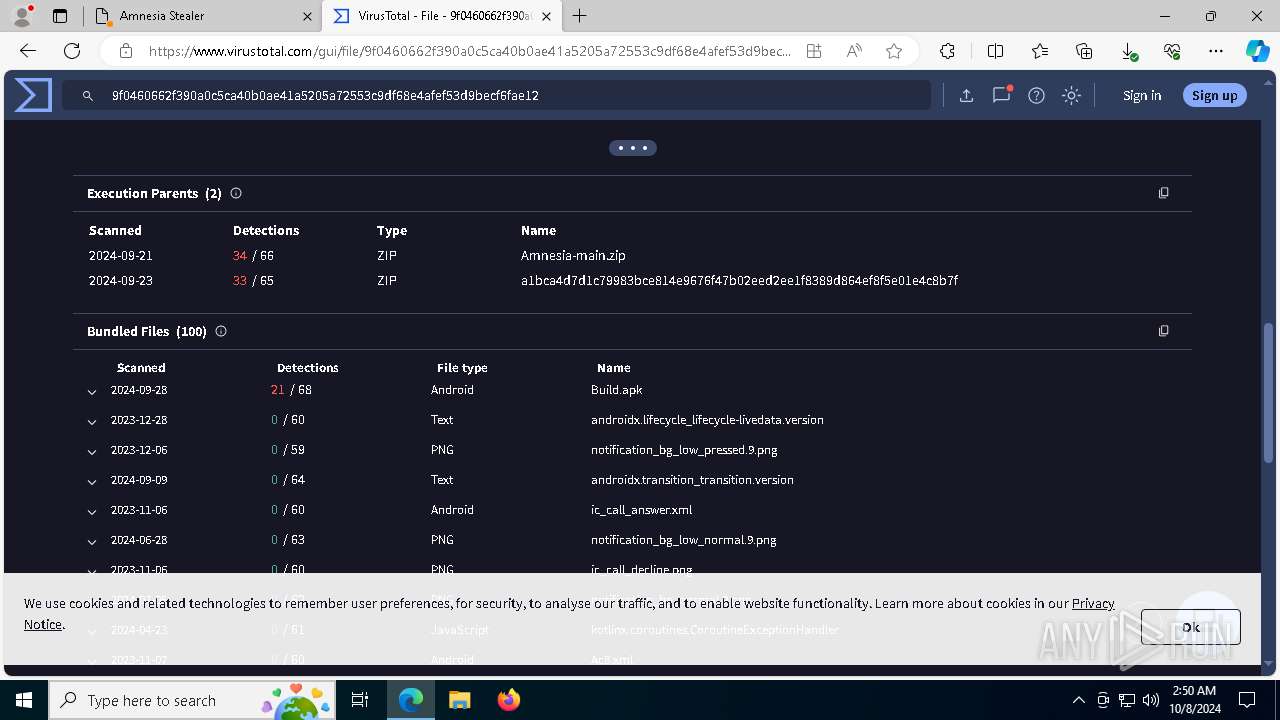
Task: Open Browser essentials heart icon
Action: tap(1172, 51)
